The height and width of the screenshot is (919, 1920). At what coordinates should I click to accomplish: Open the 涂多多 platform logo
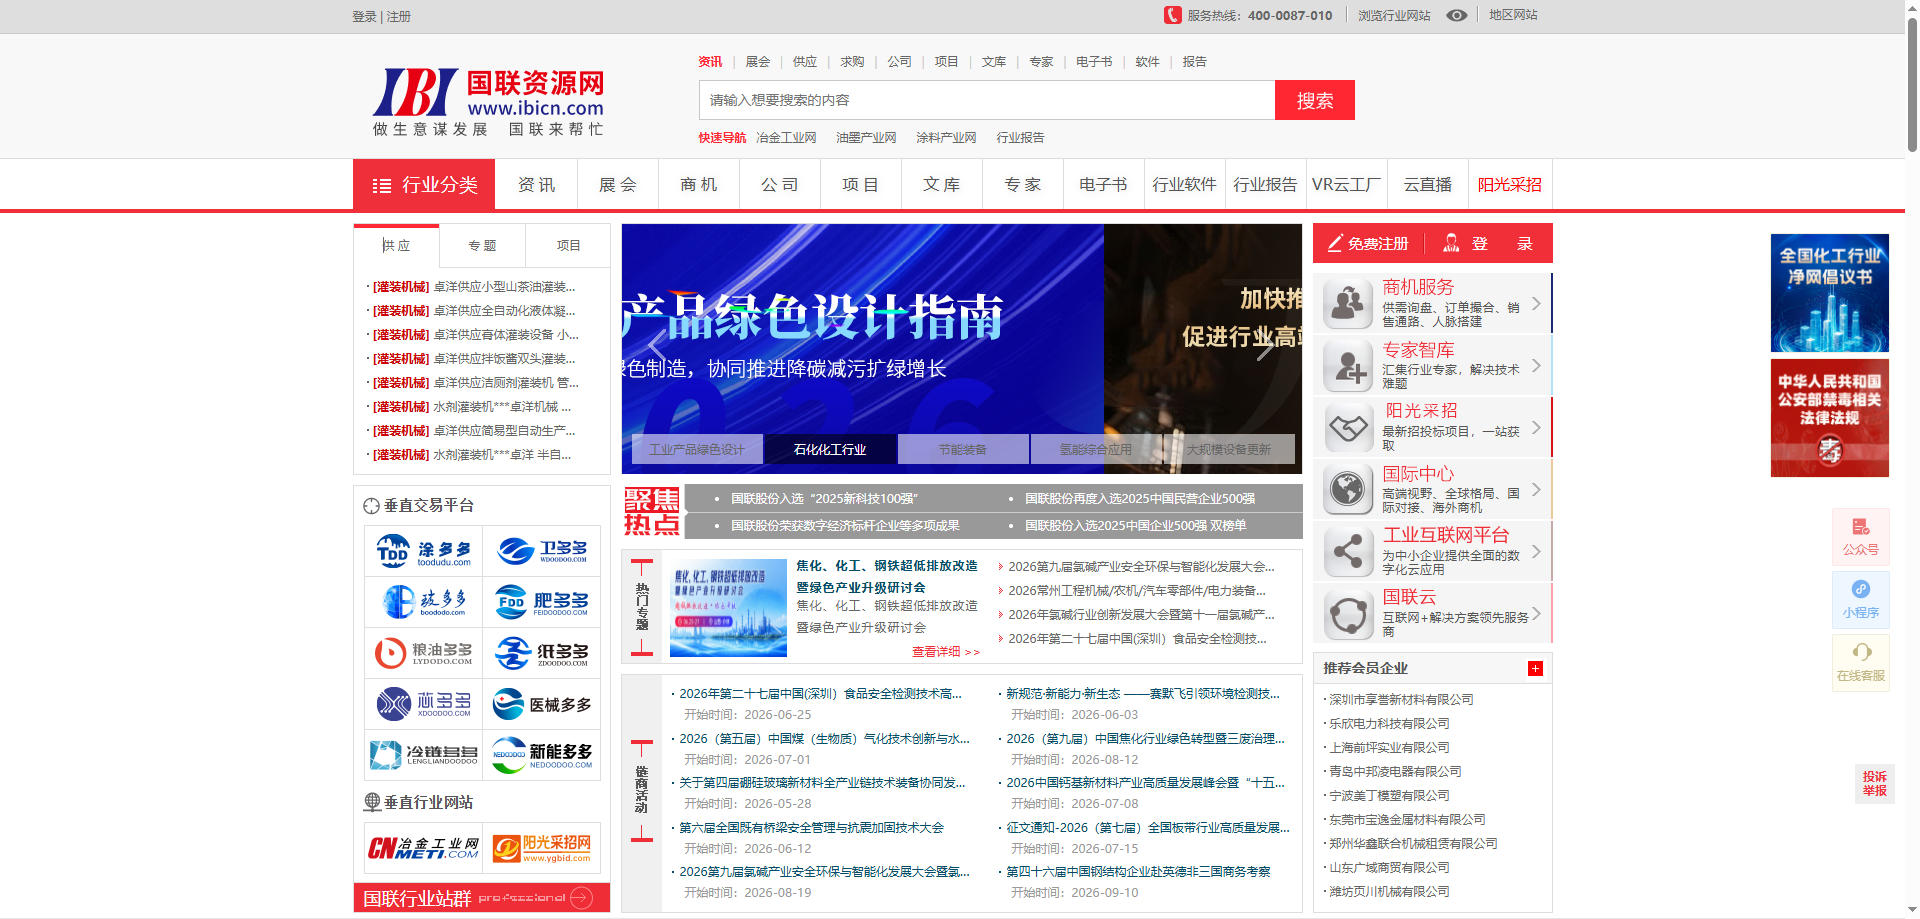424,551
